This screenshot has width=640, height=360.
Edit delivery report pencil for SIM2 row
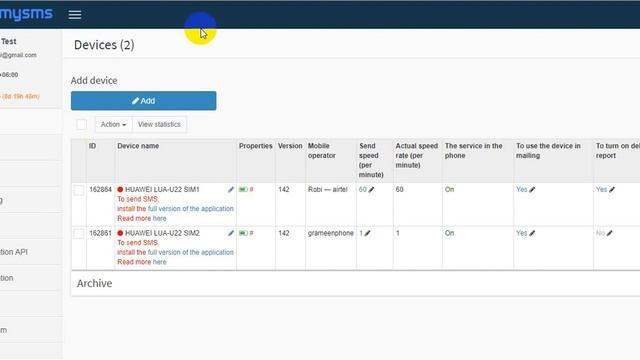pyautogui.click(x=609, y=233)
